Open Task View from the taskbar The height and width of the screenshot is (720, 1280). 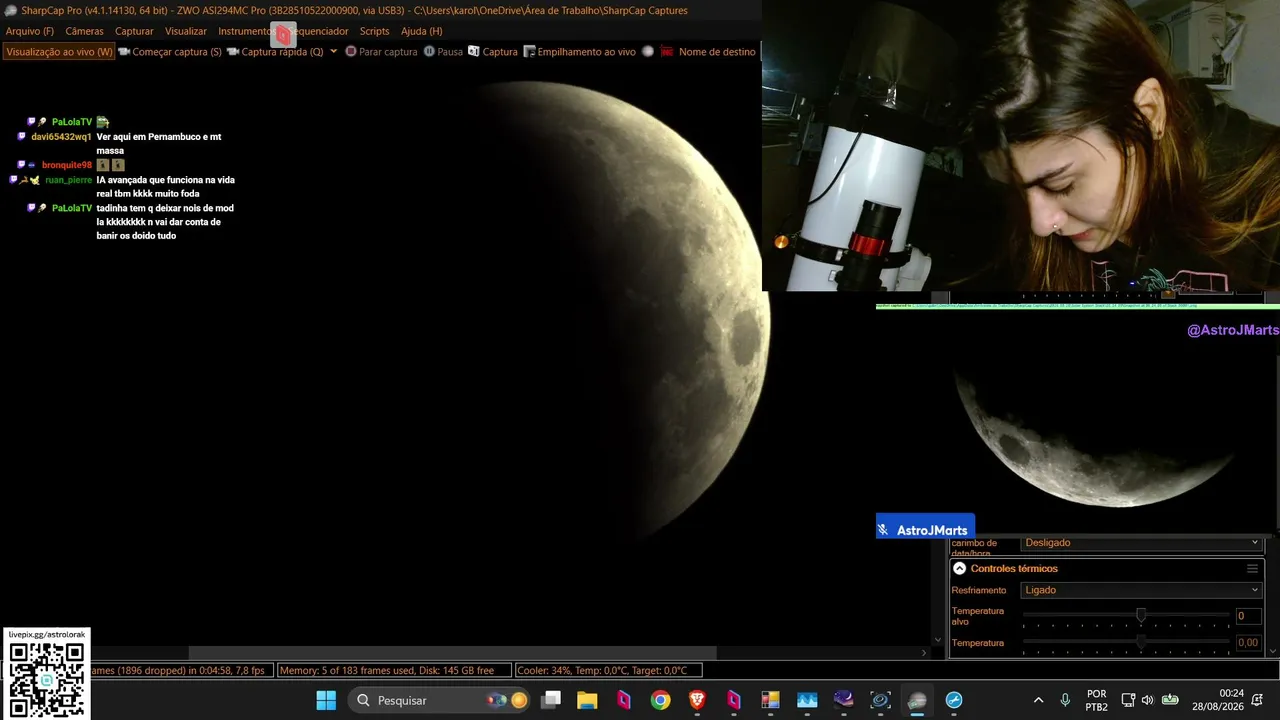551,700
